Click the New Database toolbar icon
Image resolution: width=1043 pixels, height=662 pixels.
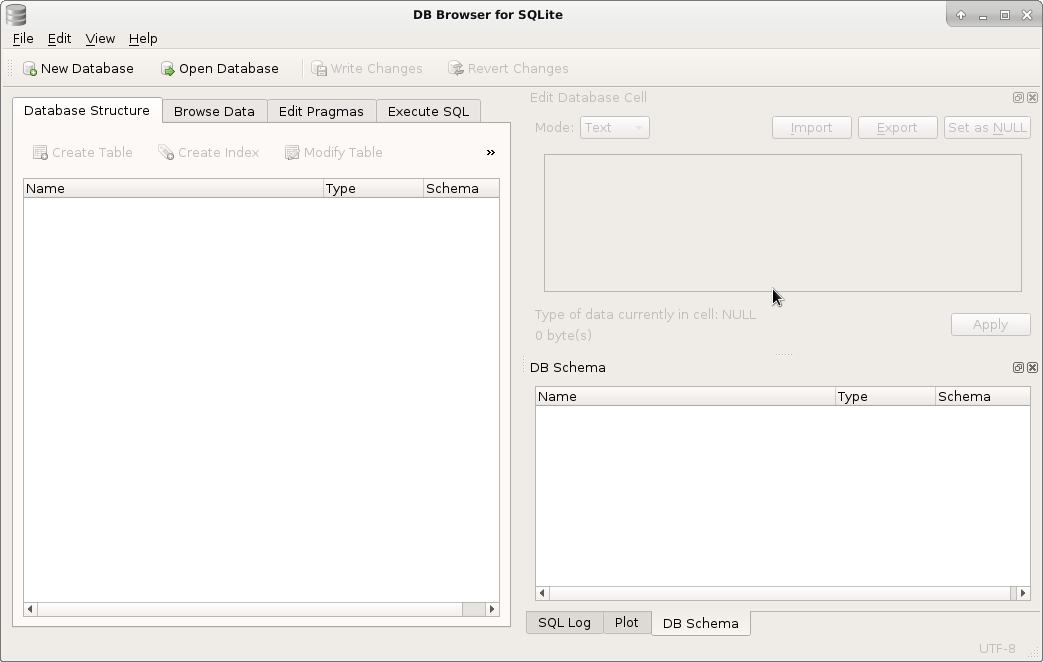click(30, 69)
